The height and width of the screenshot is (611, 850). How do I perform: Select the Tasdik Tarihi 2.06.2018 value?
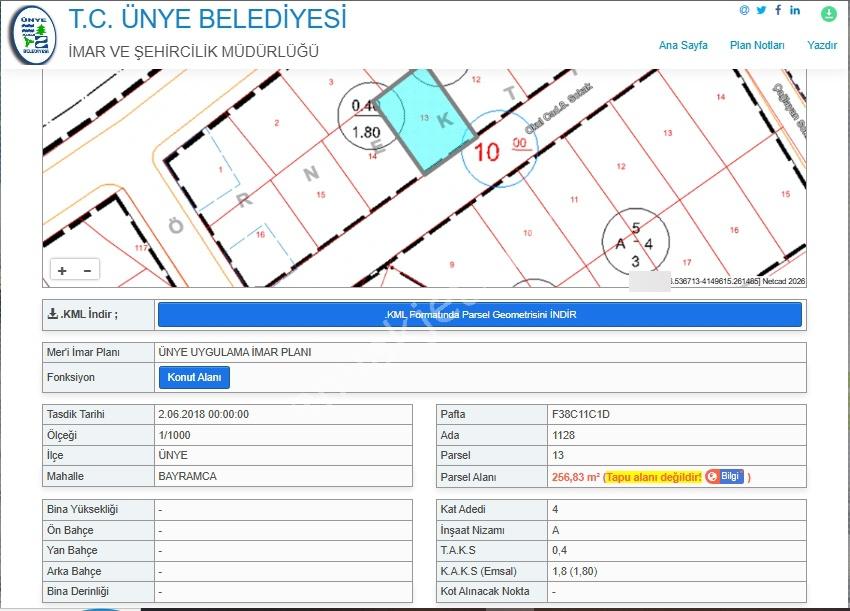pos(203,414)
